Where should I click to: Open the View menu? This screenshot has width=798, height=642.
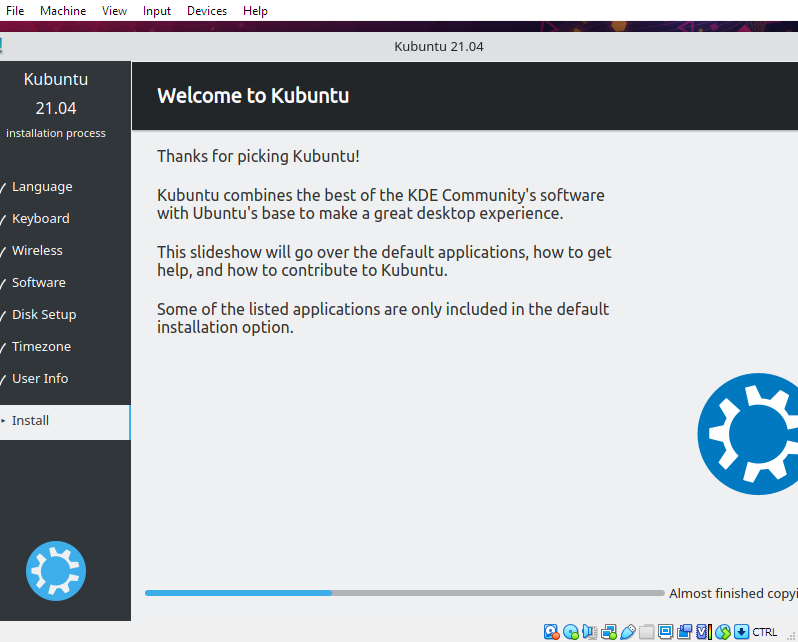tap(114, 11)
